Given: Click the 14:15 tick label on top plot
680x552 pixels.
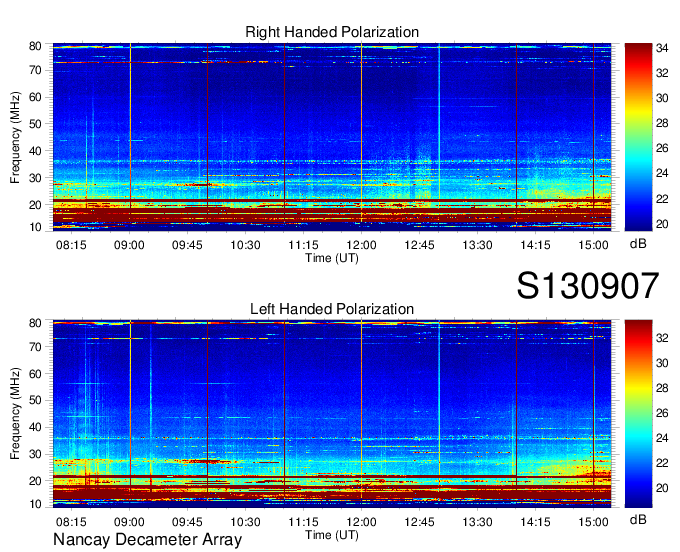Looking at the screenshot, I should coord(535,245).
